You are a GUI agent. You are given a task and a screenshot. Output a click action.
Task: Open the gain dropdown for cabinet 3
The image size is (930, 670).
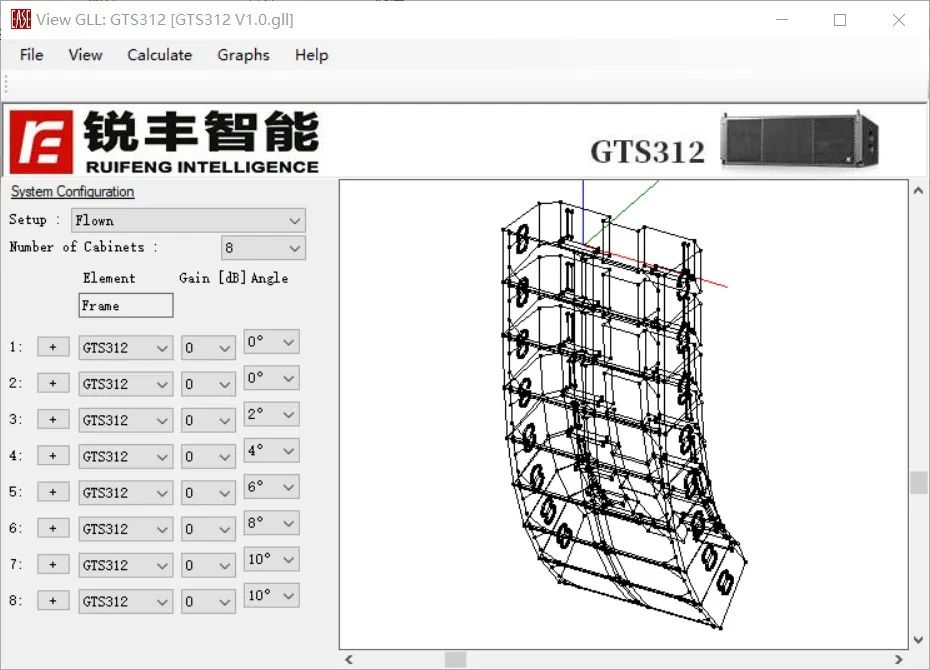pos(208,420)
